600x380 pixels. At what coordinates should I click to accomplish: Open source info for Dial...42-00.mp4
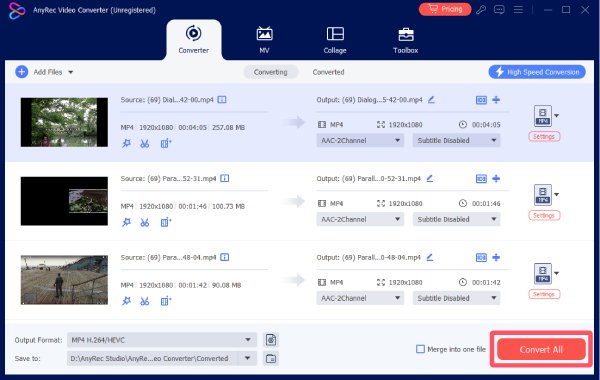[222, 99]
